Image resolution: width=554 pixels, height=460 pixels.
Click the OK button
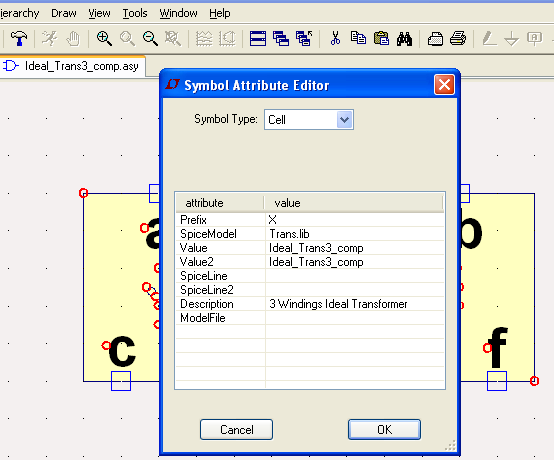click(384, 429)
